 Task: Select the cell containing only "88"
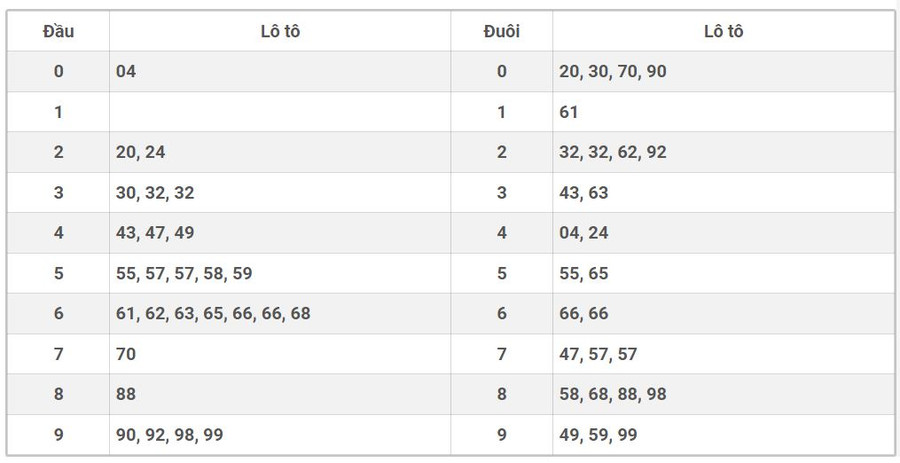click(x=126, y=394)
